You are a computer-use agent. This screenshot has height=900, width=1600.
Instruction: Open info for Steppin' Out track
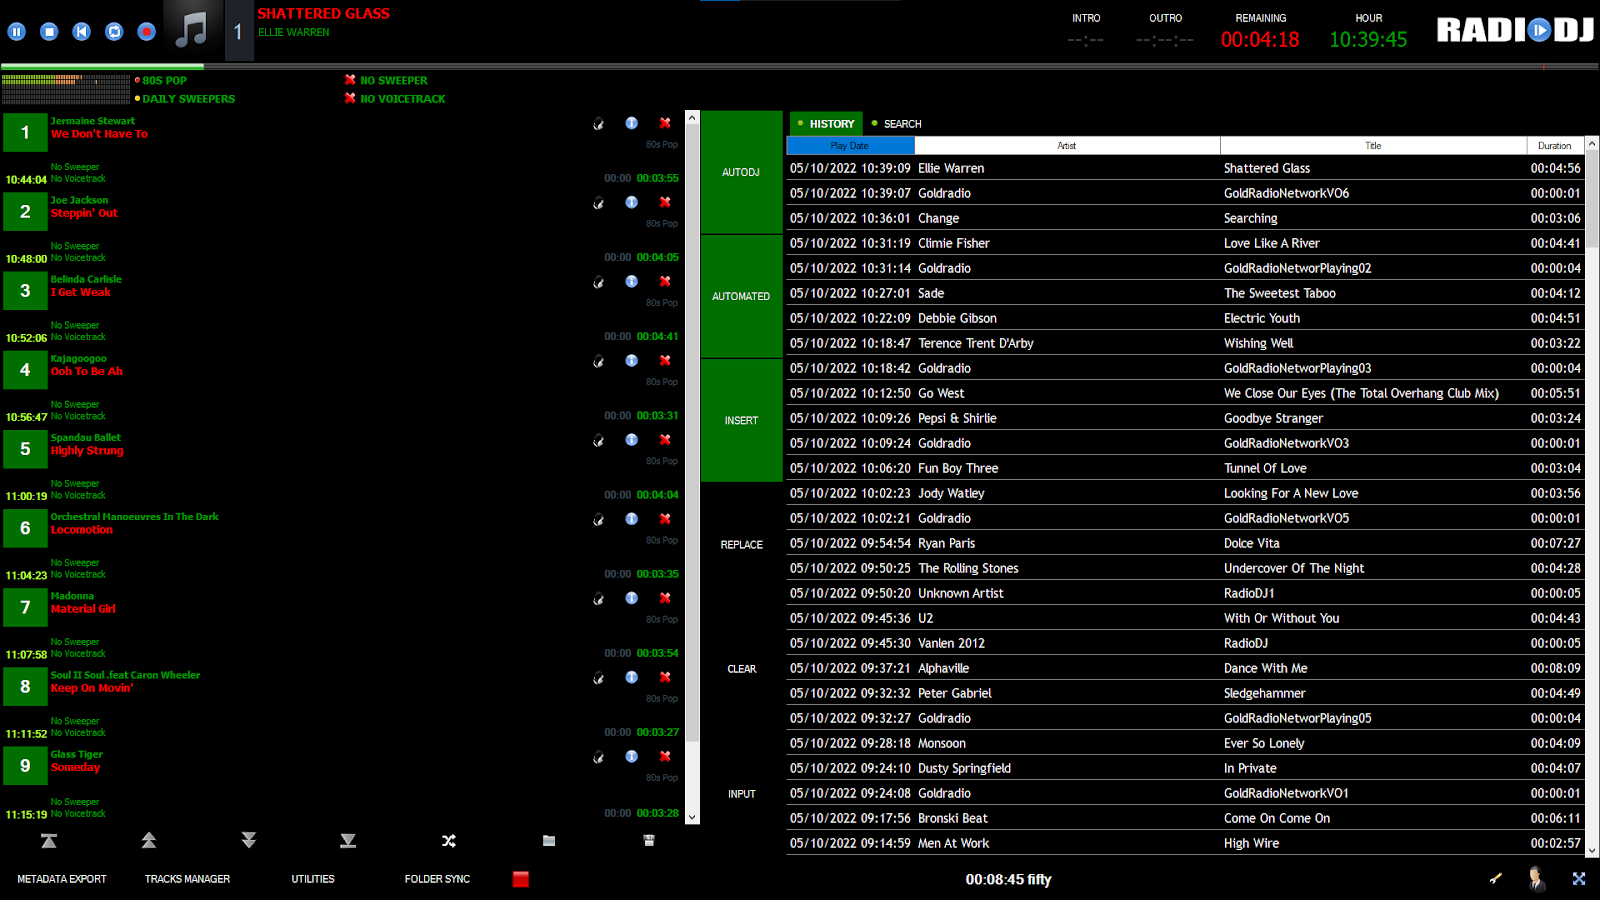[x=632, y=202]
